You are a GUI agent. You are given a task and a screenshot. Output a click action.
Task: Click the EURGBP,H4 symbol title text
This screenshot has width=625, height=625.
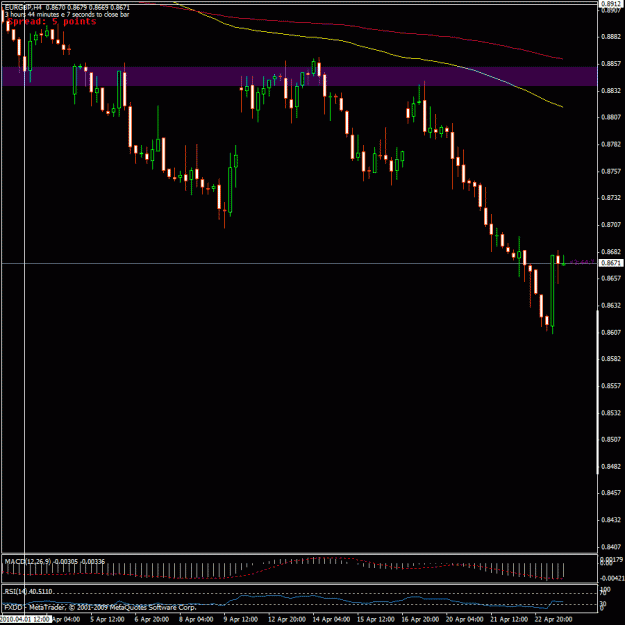24,7
